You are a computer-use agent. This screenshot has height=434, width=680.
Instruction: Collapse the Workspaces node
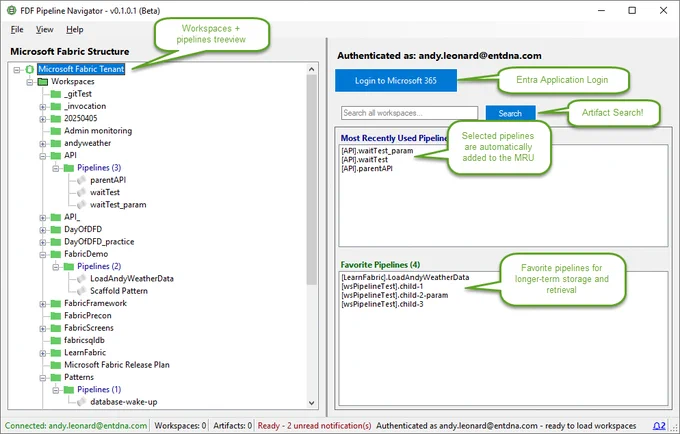(x=29, y=82)
